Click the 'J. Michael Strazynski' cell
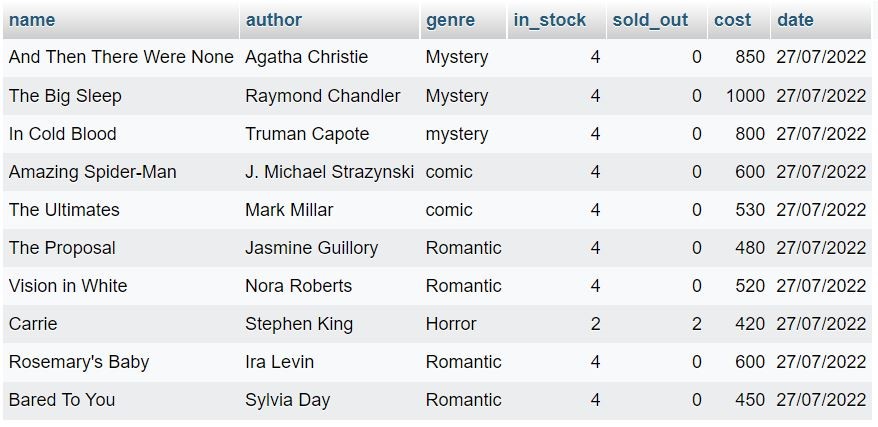878x427 pixels. click(x=329, y=172)
